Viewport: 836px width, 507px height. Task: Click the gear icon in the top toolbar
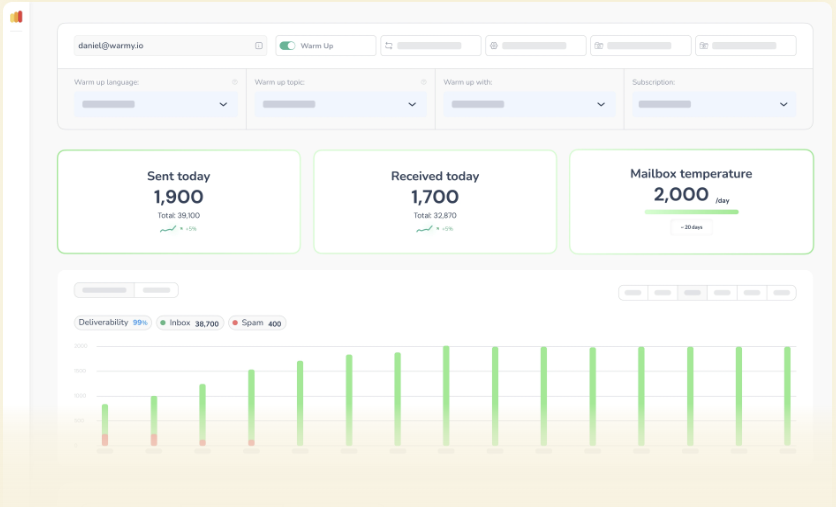pos(494,46)
